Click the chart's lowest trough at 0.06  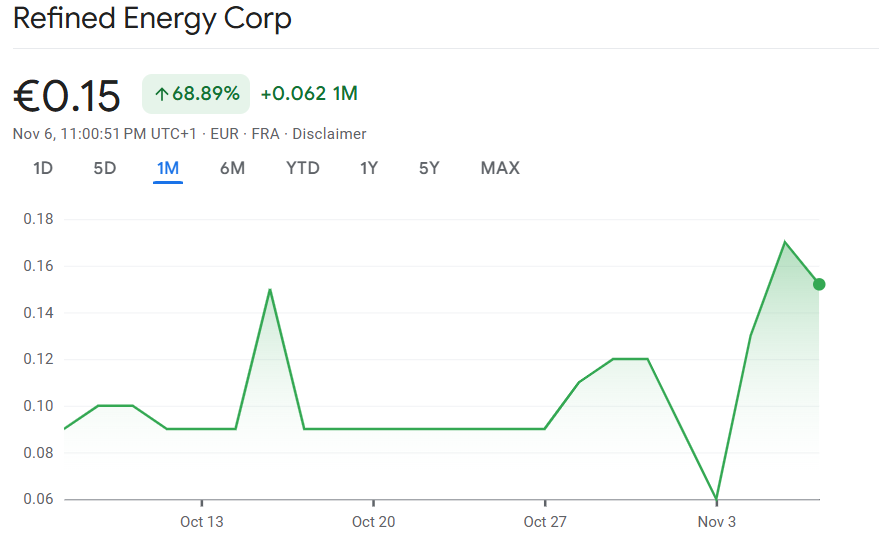click(x=717, y=498)
